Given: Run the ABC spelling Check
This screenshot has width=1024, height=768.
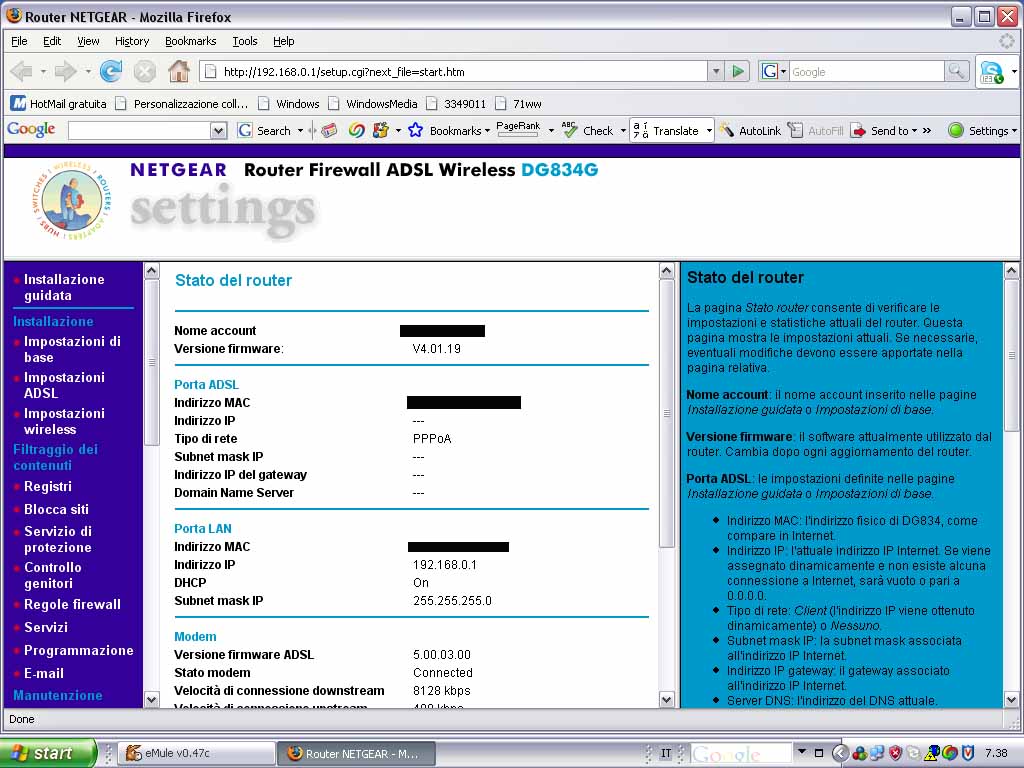Looking at the screenshot, I should [588, 131].
